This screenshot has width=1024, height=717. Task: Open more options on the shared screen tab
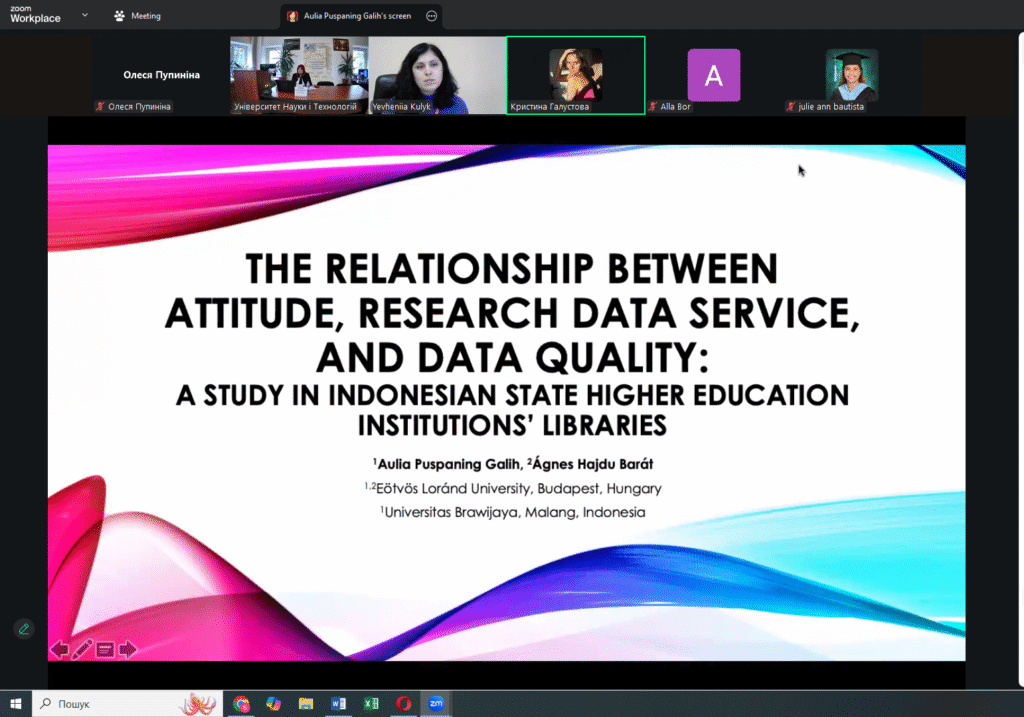(431, 16)
